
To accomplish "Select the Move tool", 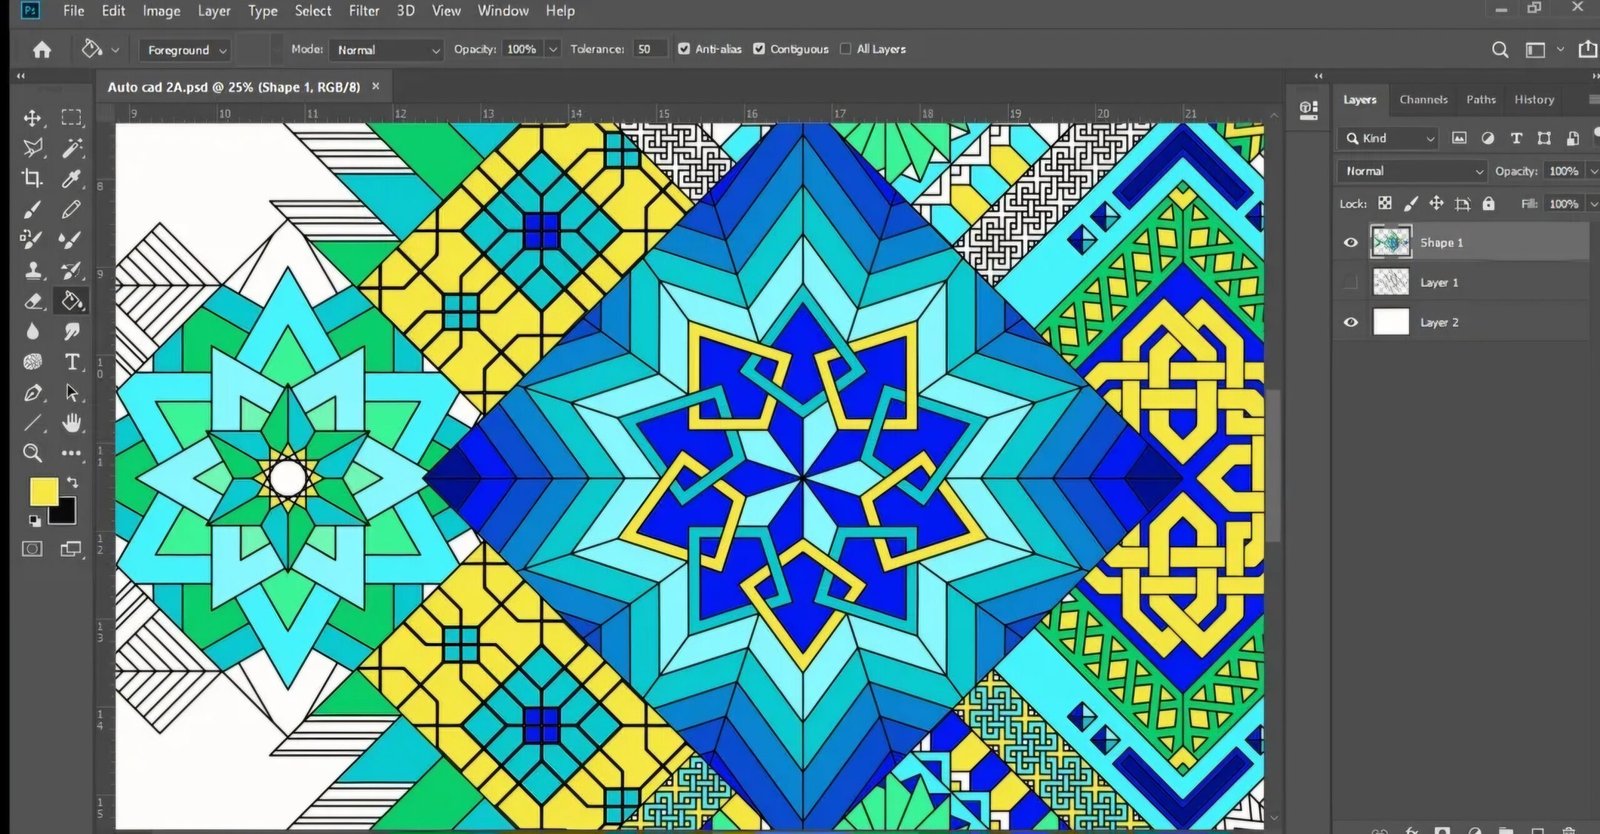I will coord(32,118).
